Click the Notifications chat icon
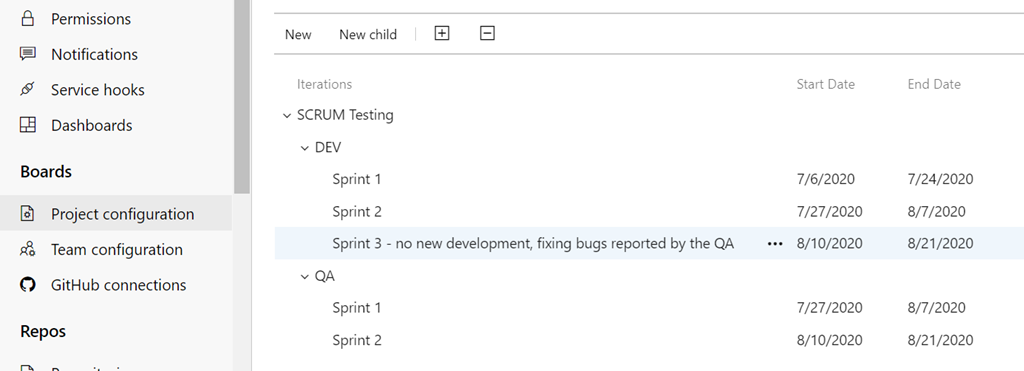 [27, 54]
